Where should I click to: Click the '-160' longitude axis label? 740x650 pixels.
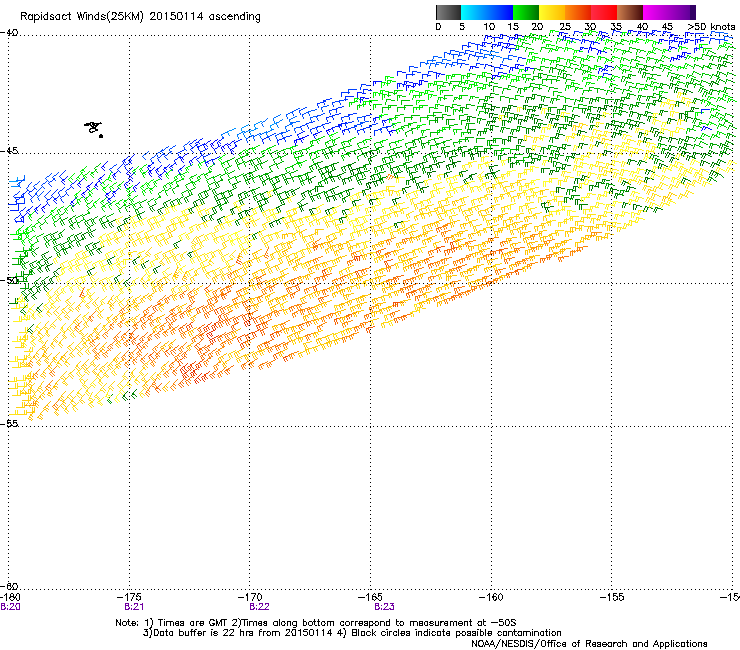tap(491, 597)
